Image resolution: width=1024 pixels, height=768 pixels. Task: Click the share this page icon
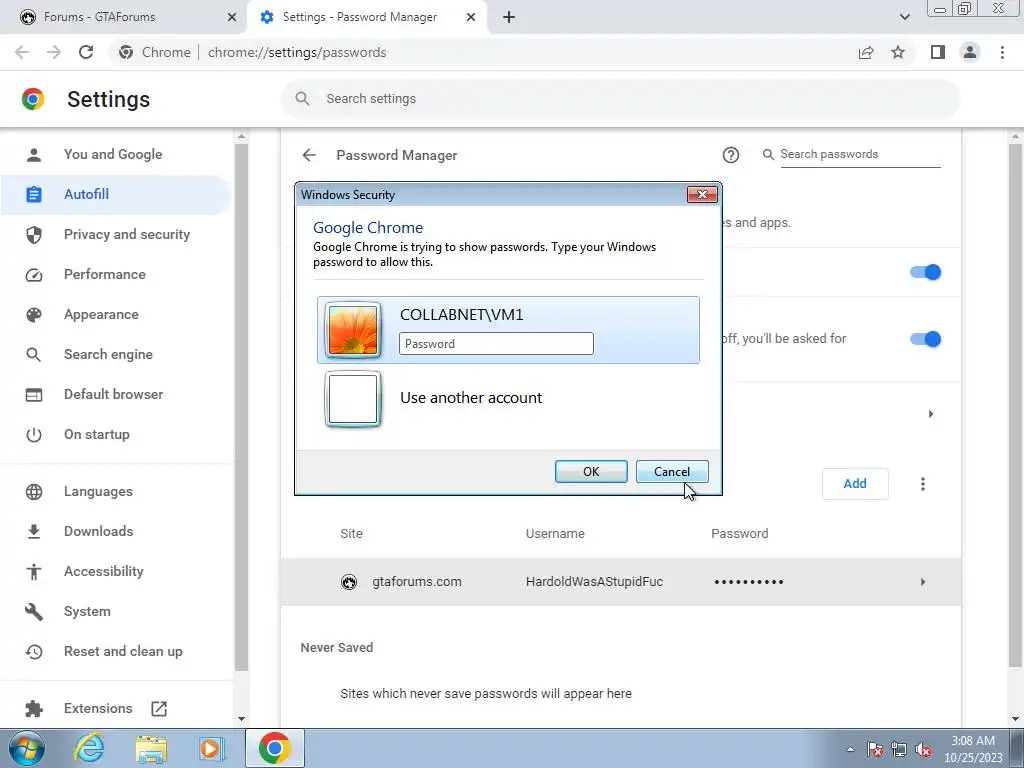(866, 52)
